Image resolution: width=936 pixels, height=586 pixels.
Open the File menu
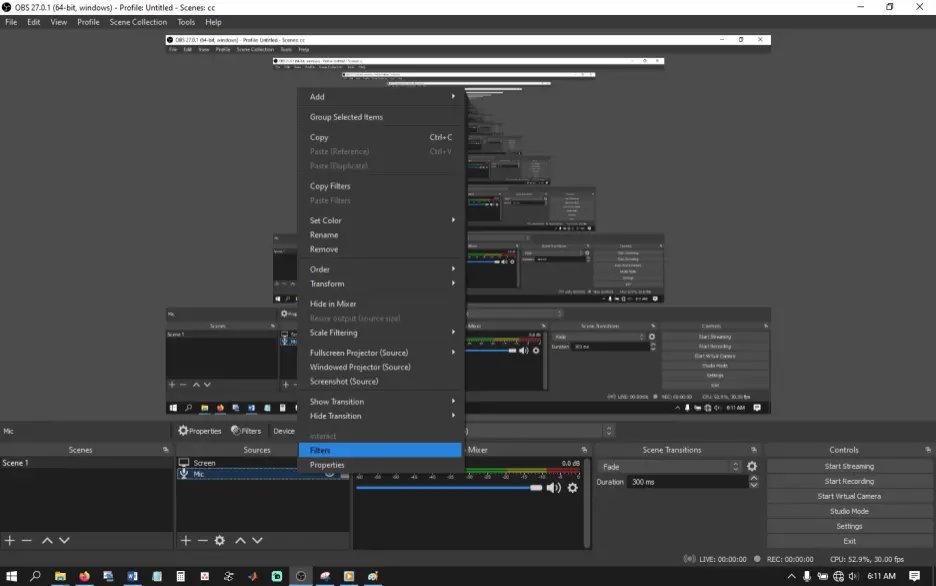coord(11,22)
